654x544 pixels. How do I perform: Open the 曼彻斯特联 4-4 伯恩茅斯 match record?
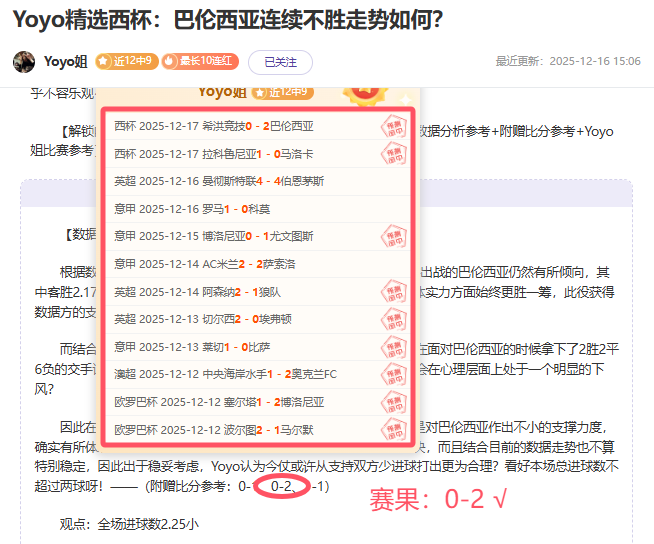click(x=219, y=181)
